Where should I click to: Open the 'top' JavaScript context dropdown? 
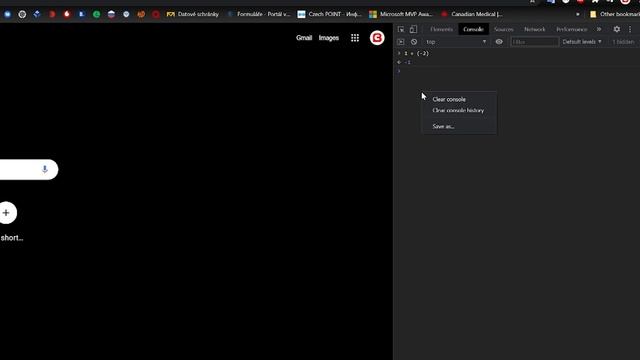pyautogui.click(x=456, y=42)
